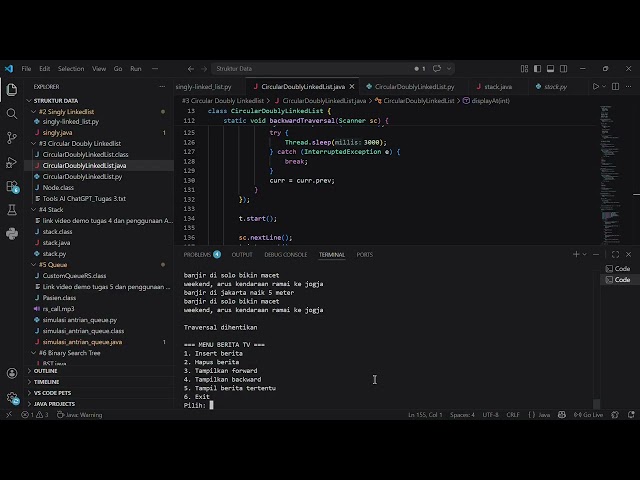Open the new terminal launch profile dropdown

(584, 254)
